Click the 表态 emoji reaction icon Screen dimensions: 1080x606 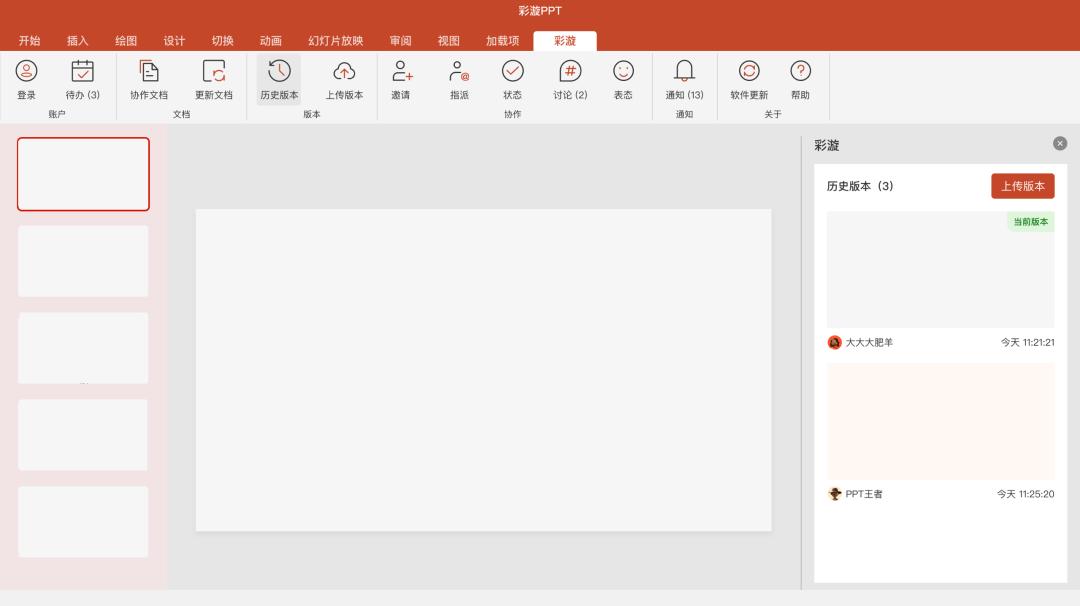[623, 80]
